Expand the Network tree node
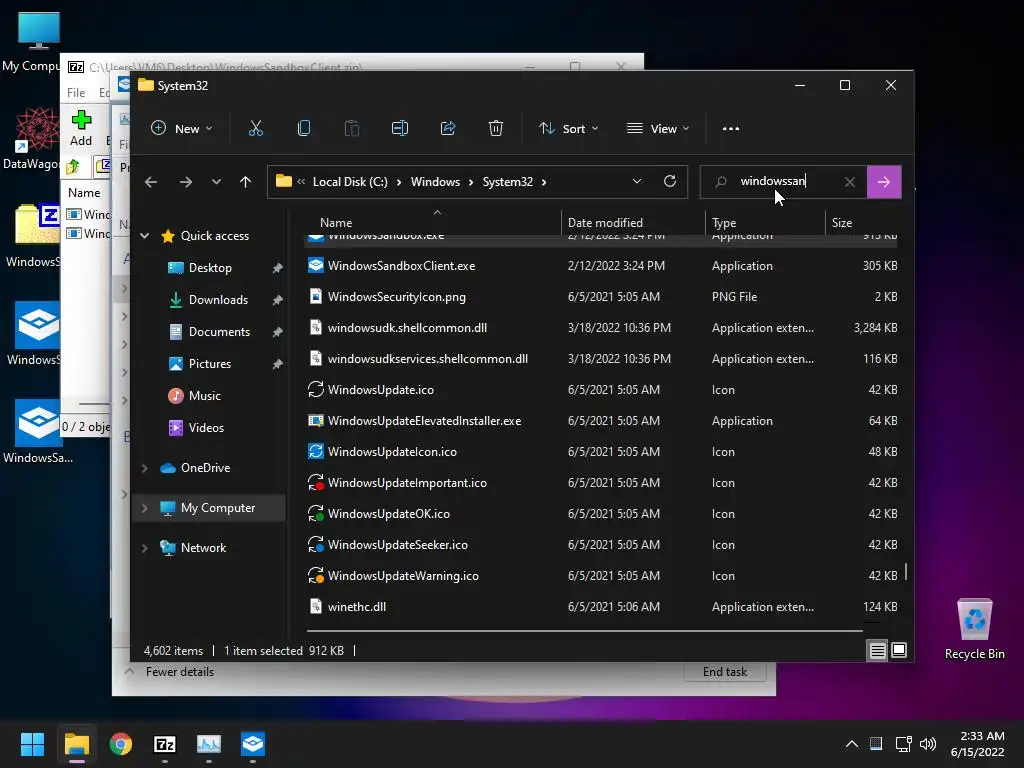 (x=145, y=548)
